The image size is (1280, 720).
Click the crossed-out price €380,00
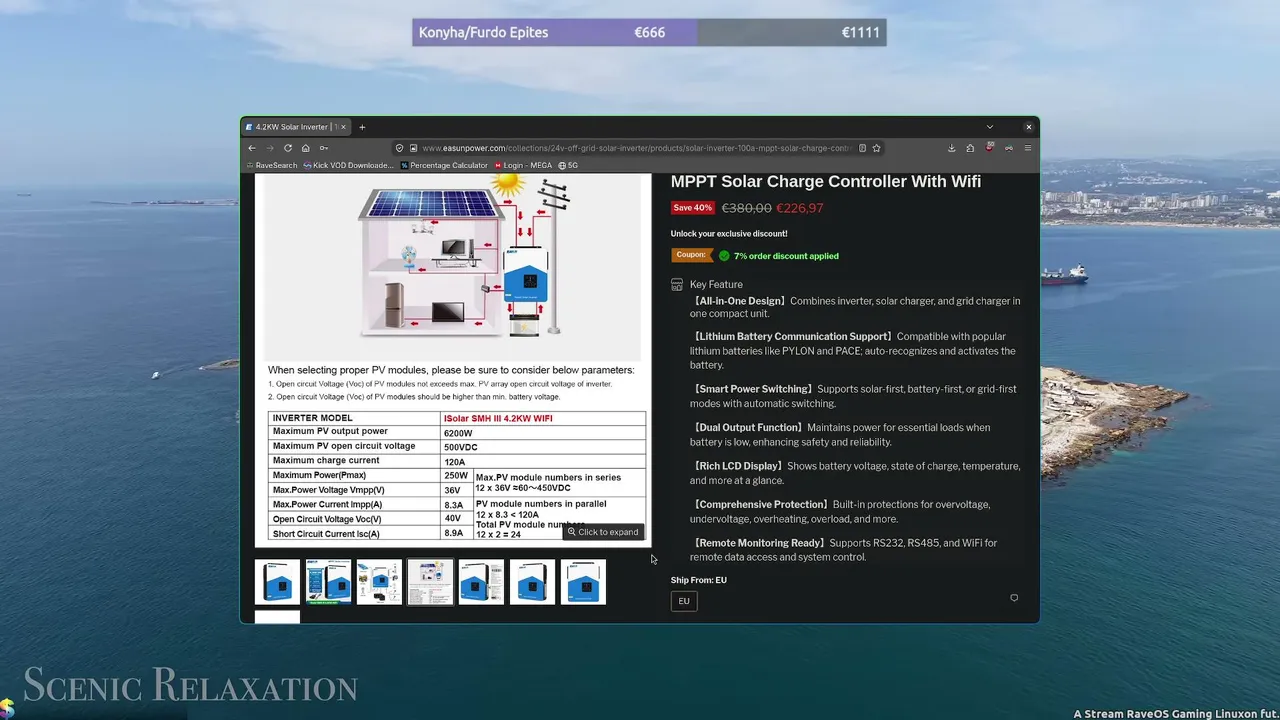click(x=747, y=208)
